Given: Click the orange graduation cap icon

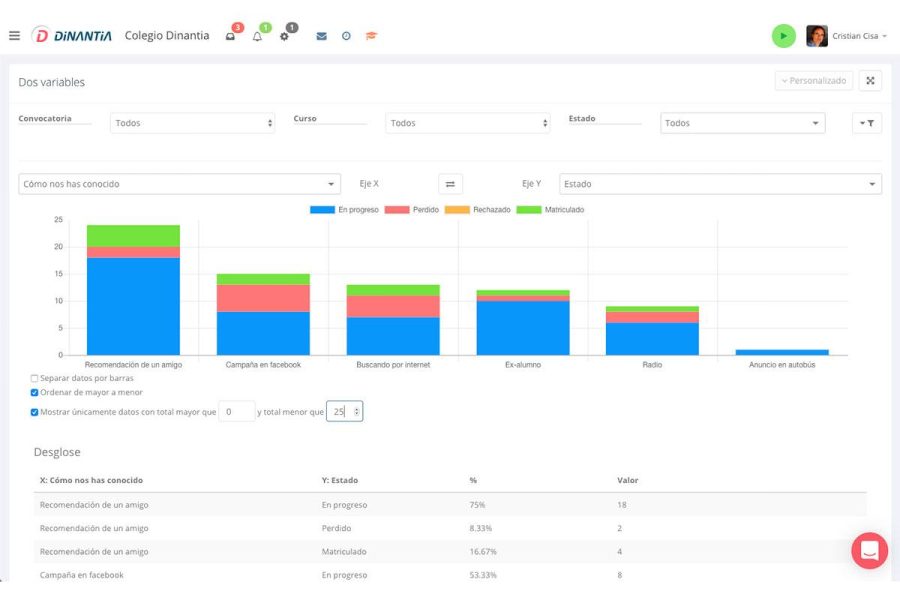Looking at the screenshot, I should [371, 36].
